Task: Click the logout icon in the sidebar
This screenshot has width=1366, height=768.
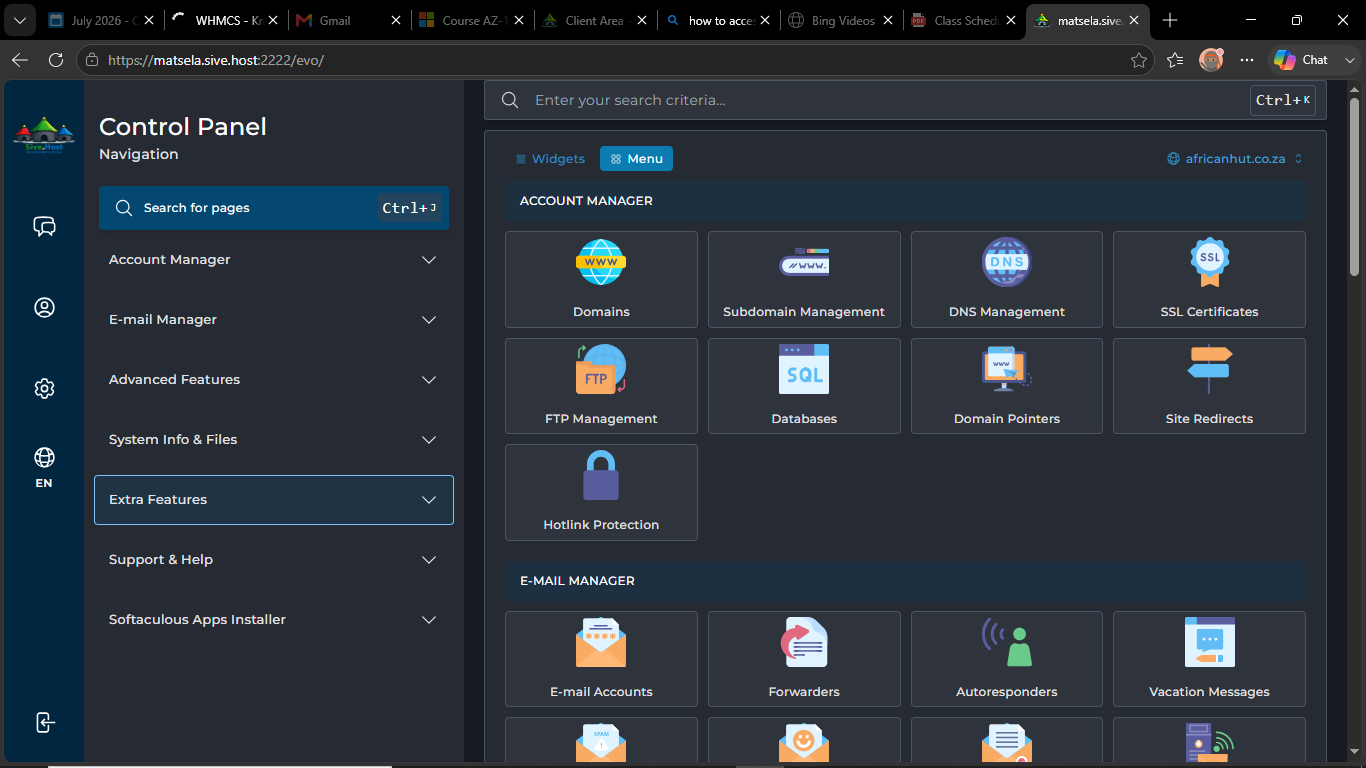Action: pyautogui.click(x=44, y=722)
